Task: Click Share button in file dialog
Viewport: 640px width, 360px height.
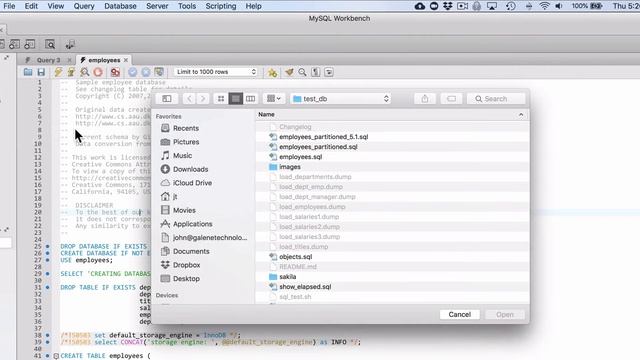Action: pyautogui.click(x=424, y=99)
